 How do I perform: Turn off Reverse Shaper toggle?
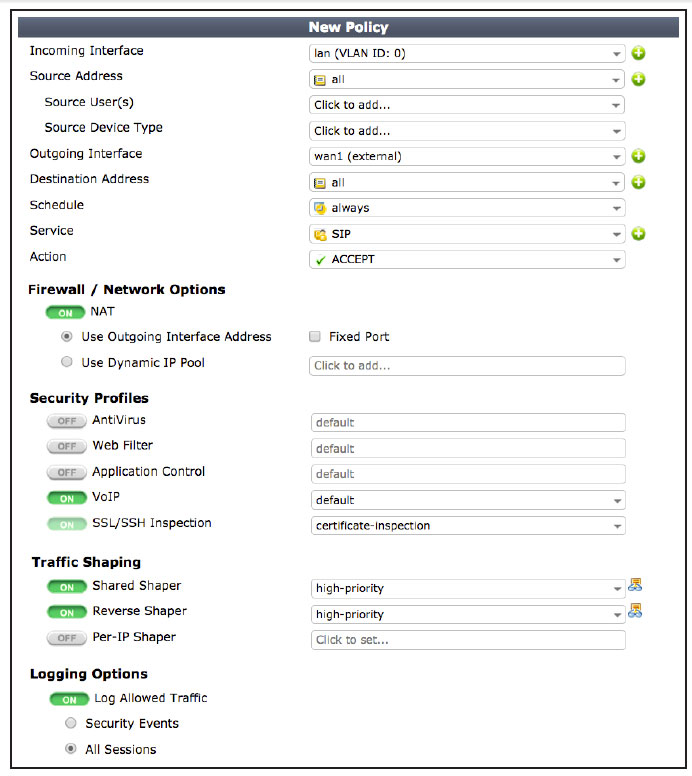[66, 613]
